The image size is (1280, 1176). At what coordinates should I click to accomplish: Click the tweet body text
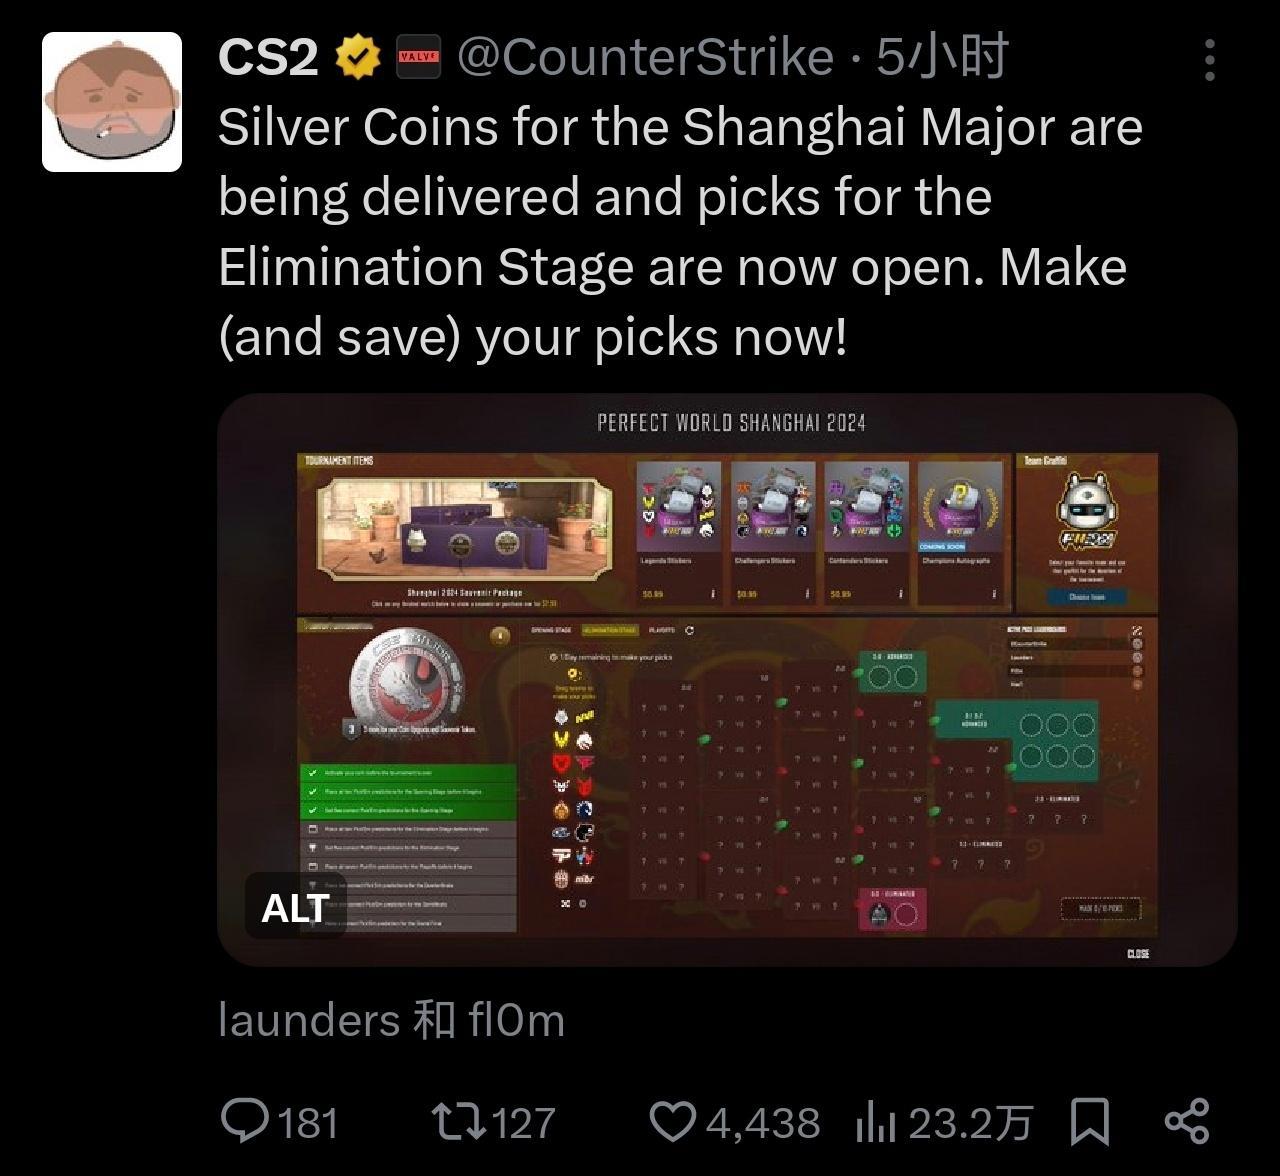pyautogui.click(x=680, y=232)
